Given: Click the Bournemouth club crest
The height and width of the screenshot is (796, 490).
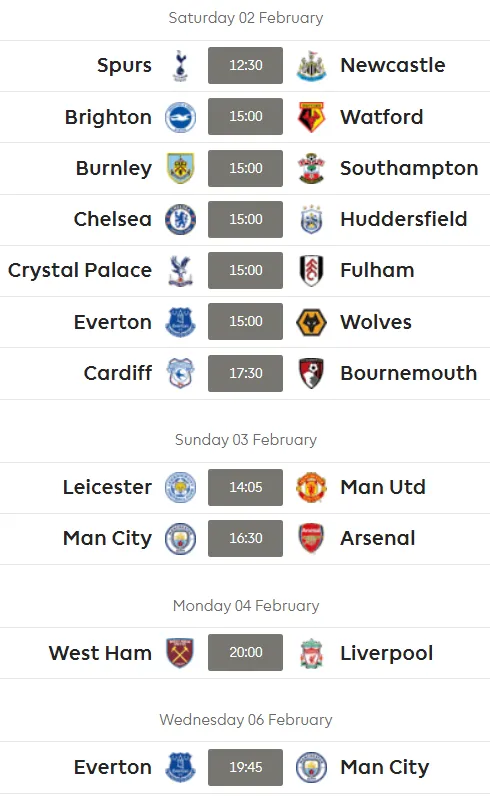Looking at the screenshot, I should click(311, 373).
